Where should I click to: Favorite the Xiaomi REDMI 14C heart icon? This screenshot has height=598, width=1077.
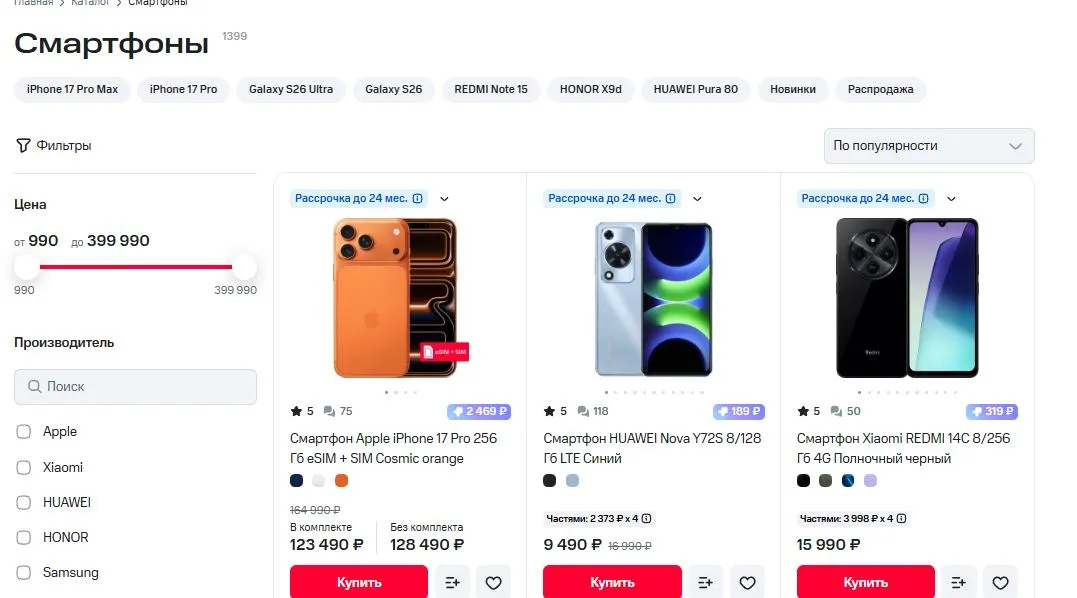click(1000, 582)
